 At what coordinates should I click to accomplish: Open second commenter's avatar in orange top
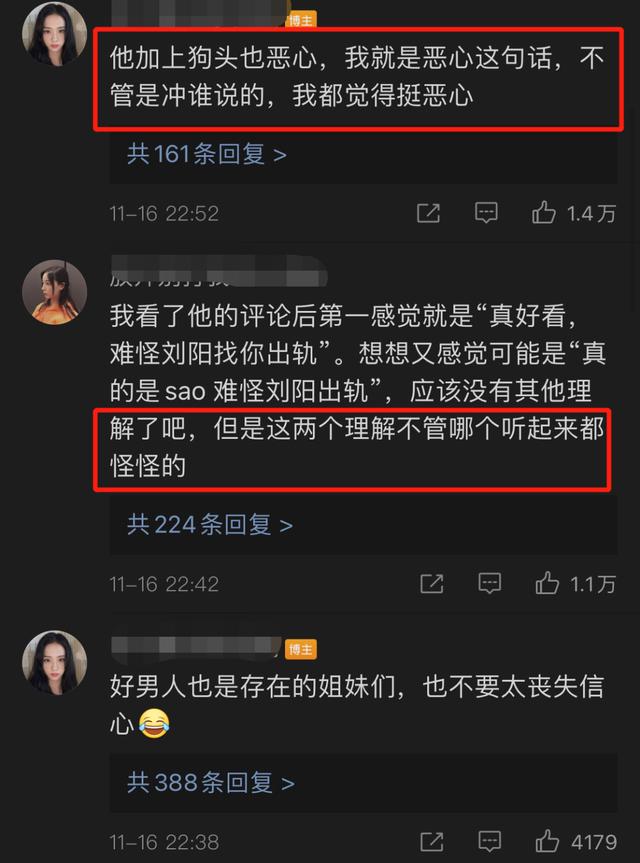pyautogui.click(x=54, y=292)
